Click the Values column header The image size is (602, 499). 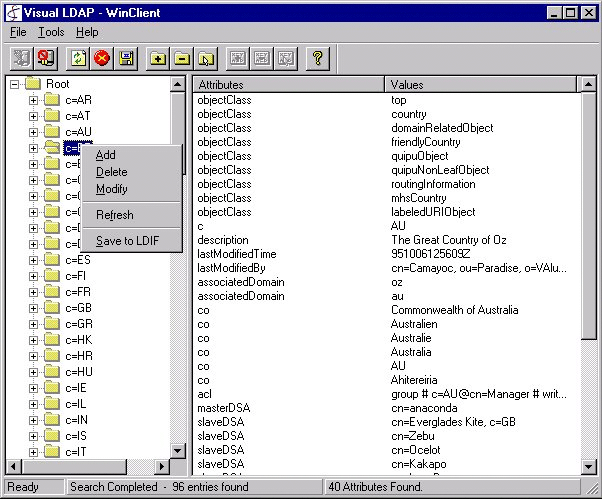(x=480, y=85)
